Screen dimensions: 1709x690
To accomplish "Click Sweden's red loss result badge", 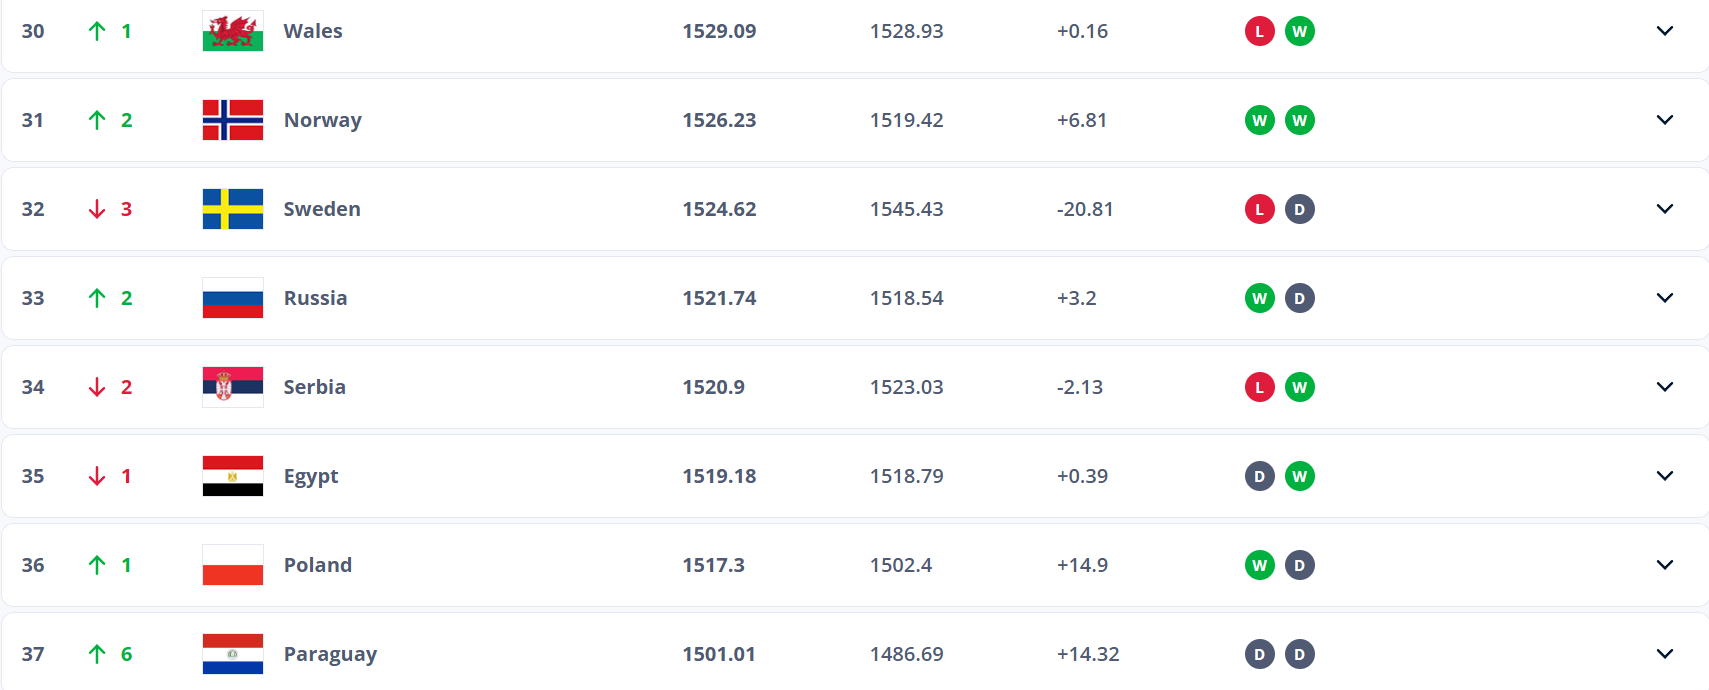I will (1259, 209).
